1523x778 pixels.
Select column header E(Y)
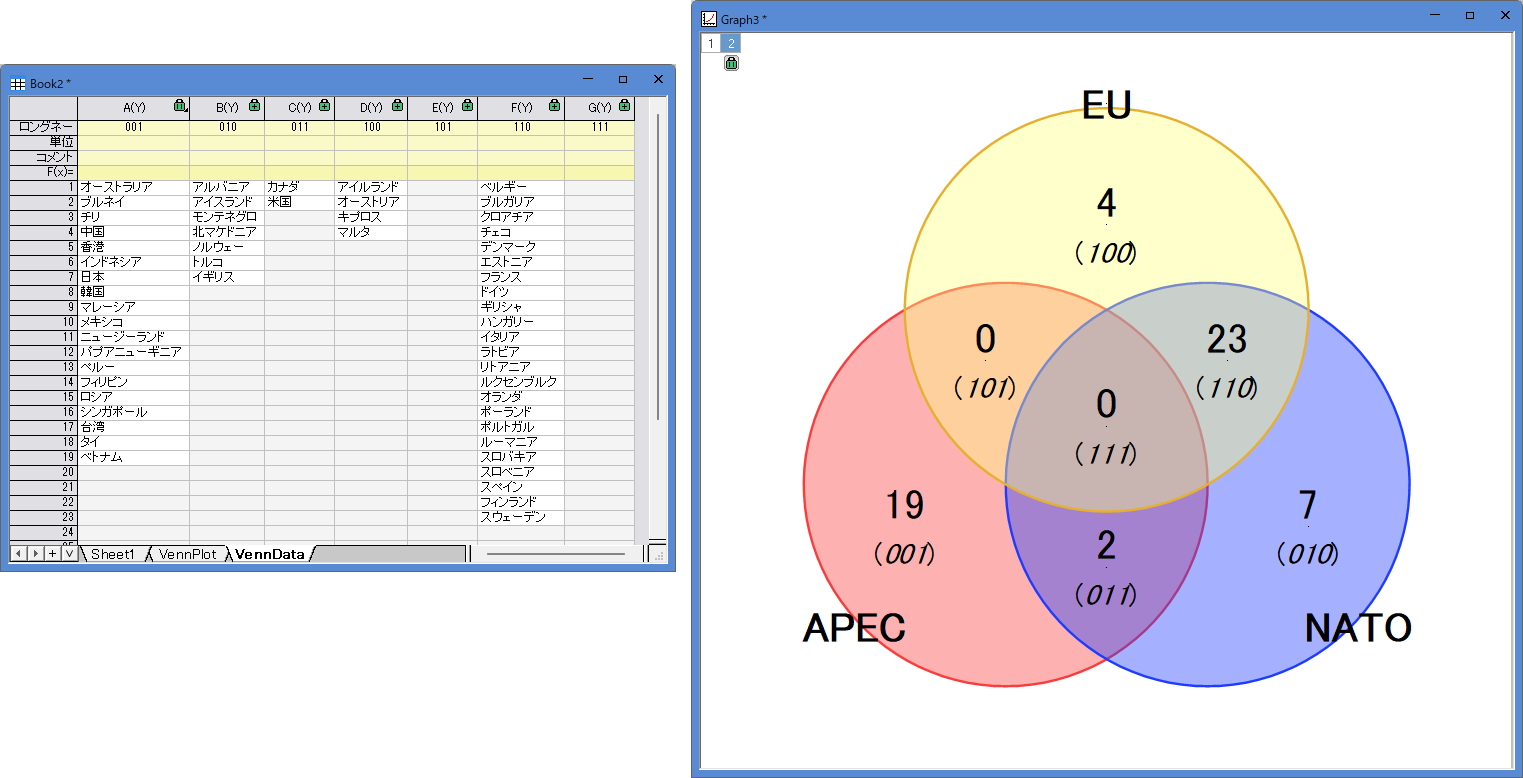(442, 107)
